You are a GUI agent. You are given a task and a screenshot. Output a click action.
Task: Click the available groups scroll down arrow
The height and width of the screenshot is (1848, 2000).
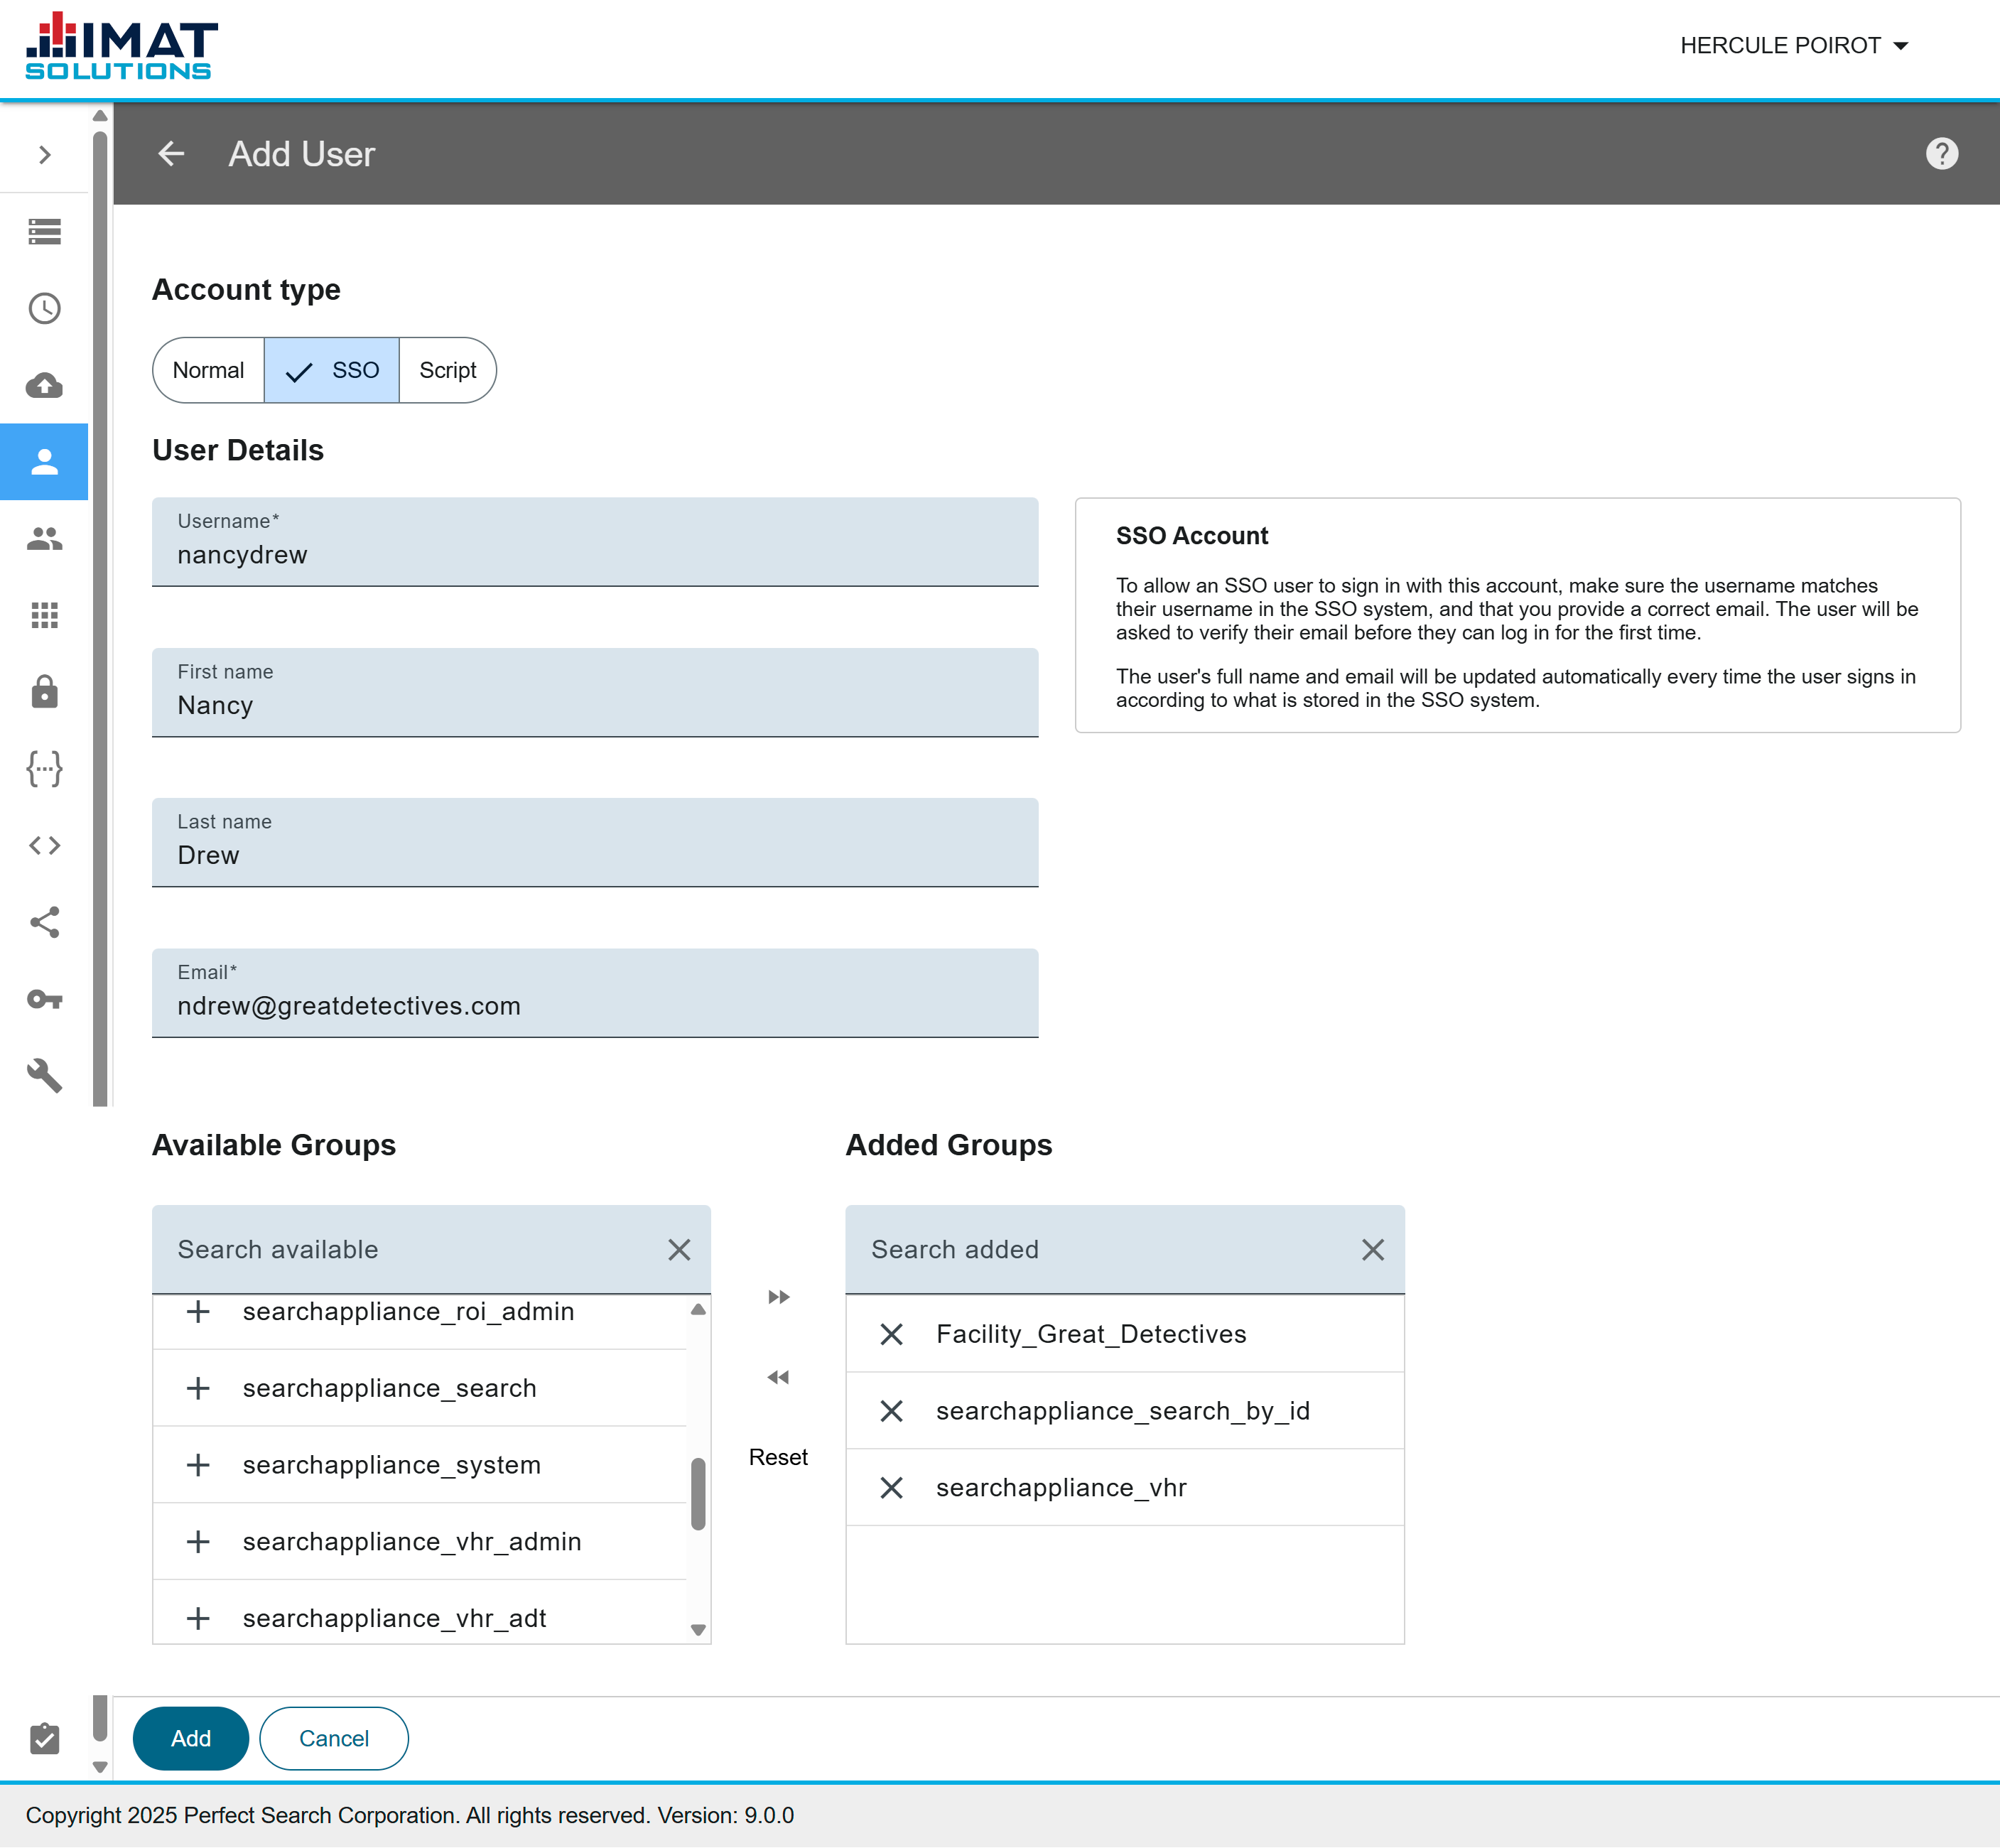(698, 1630)
